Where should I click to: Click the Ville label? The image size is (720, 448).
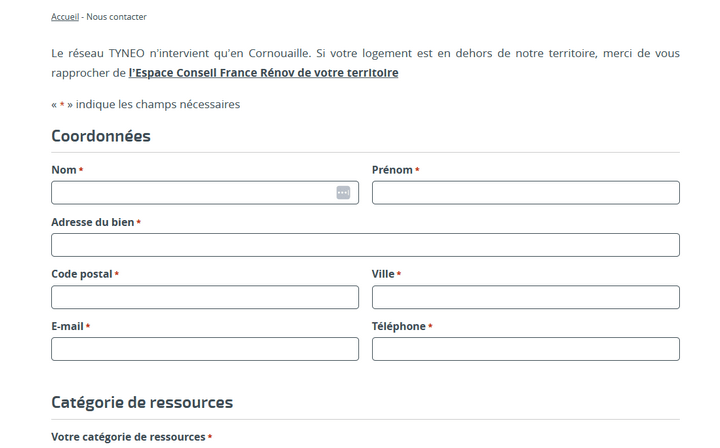tap(383, 274)
